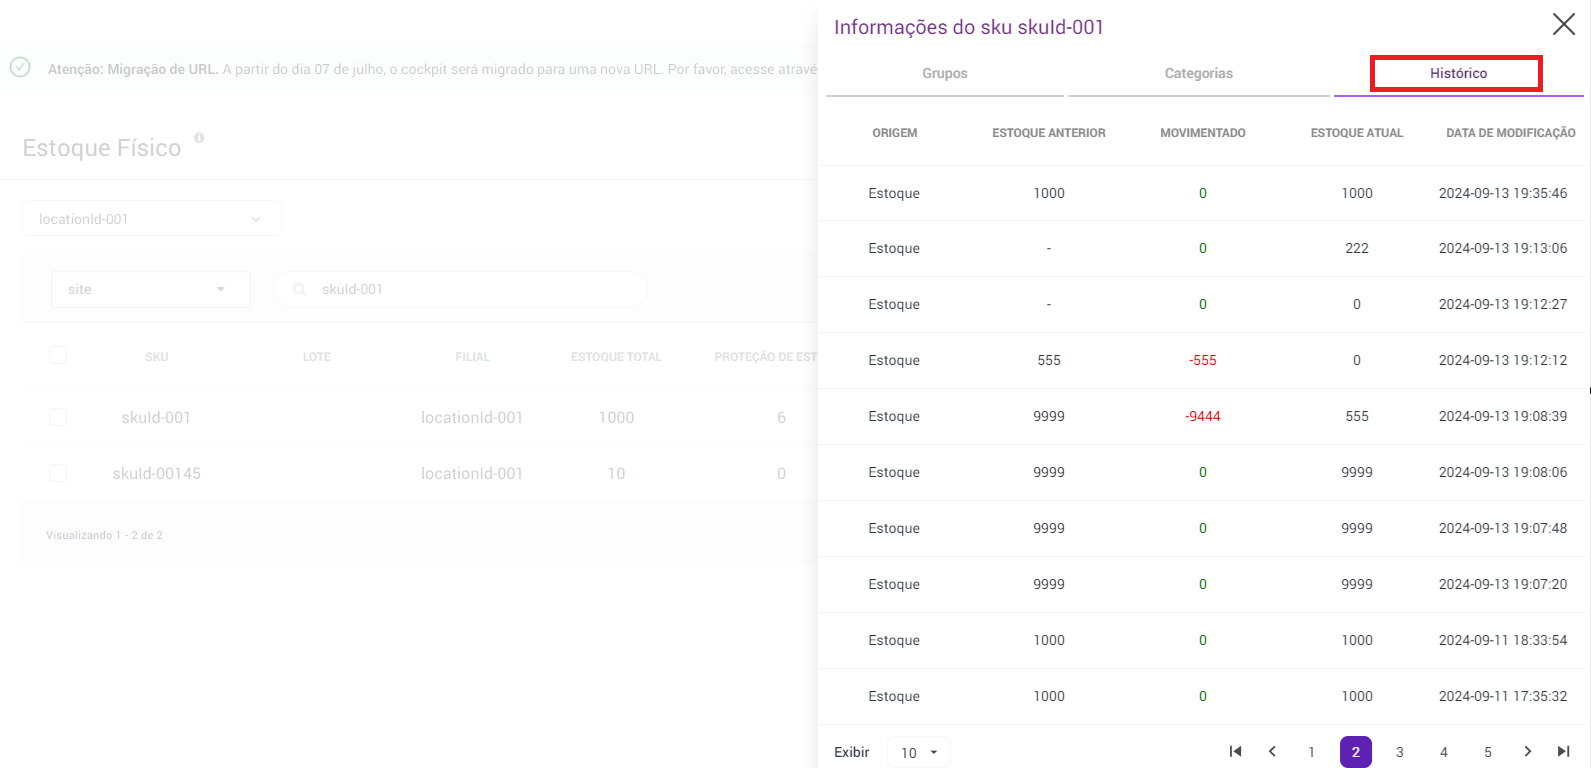Jump to last history page
This screenshot has width=1591, height=768.
click(1563, 752)
